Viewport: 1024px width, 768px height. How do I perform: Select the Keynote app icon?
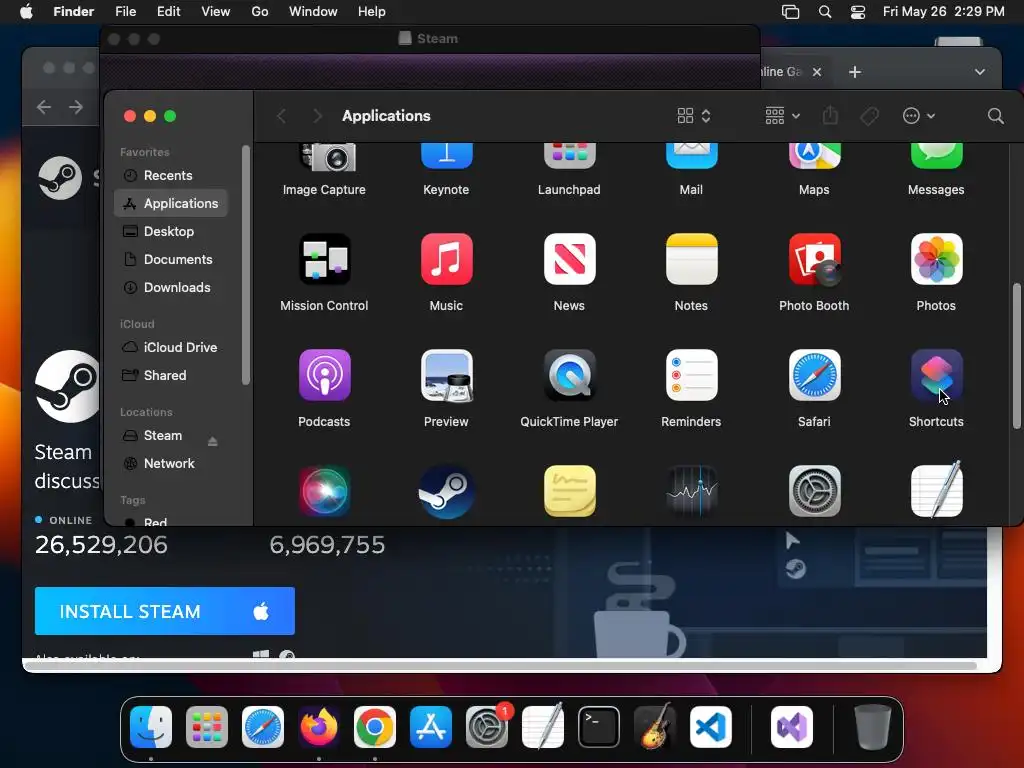tap(447, 157)
